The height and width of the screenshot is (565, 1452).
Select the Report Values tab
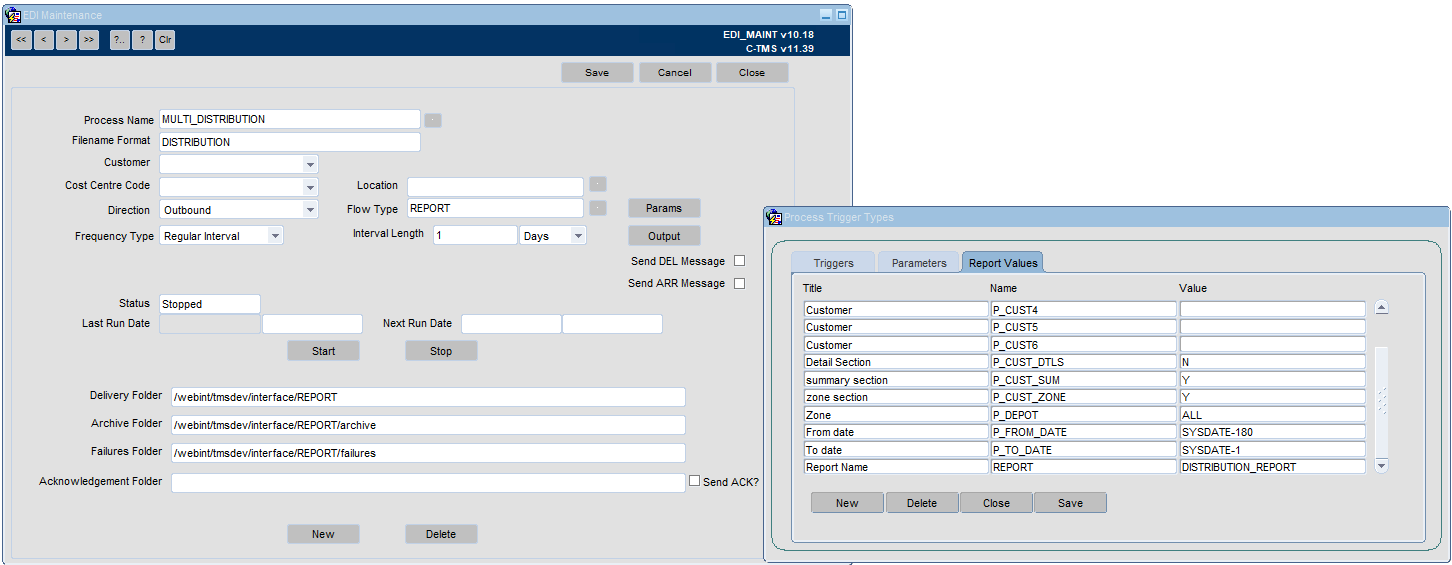1004,263
